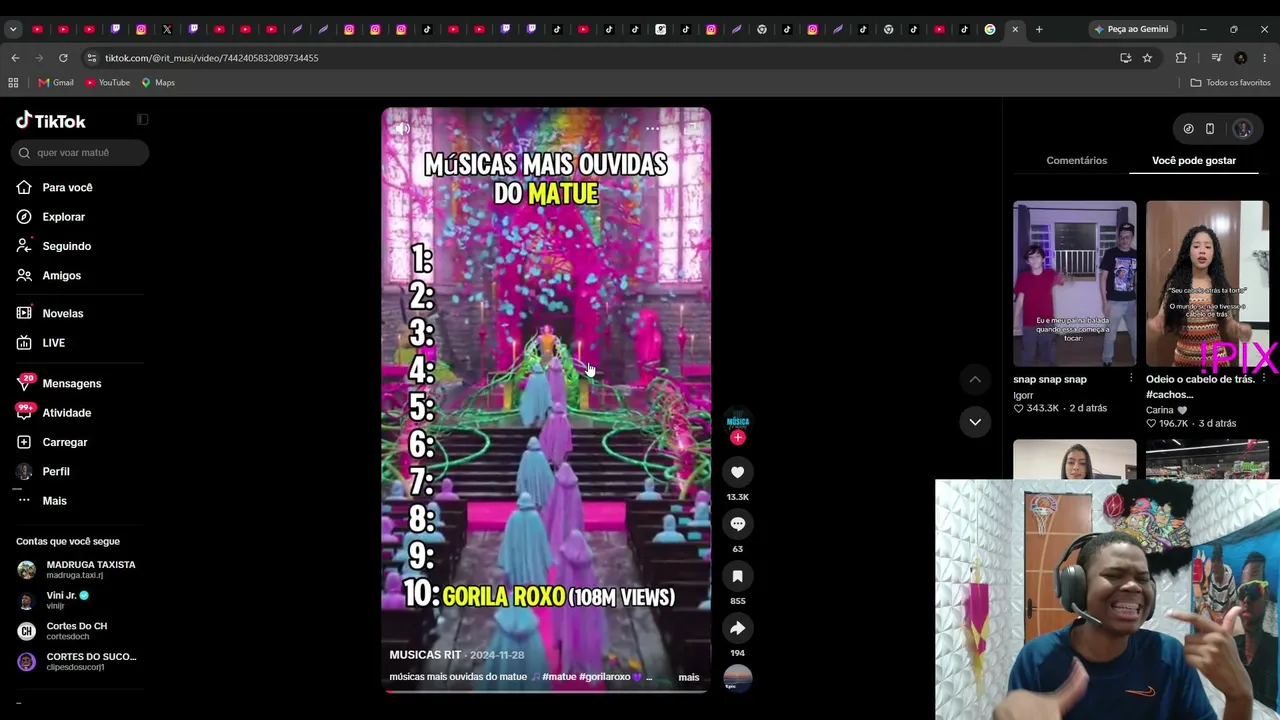Save the video with the bookmark icon

click(737, 576)
